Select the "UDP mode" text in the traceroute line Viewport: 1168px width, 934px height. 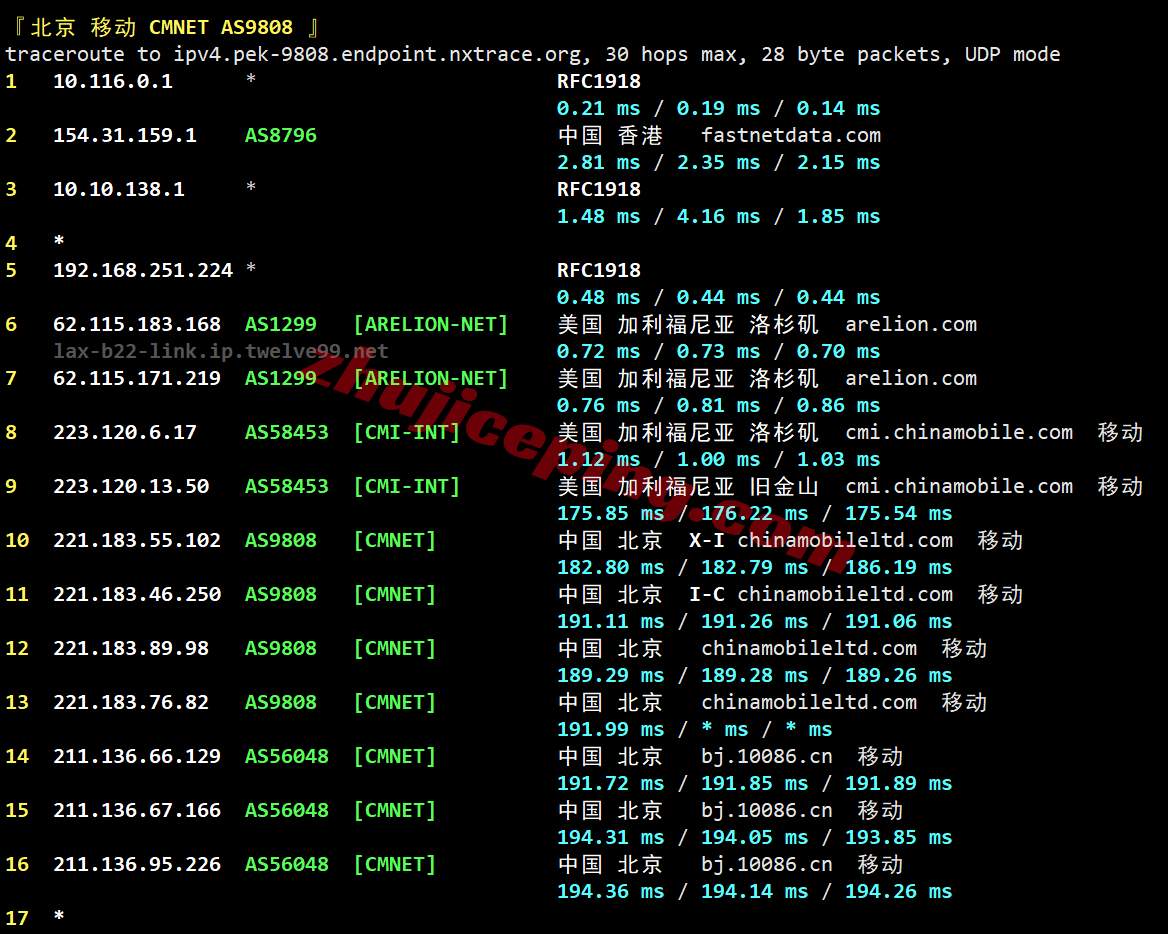click(1013, 54)
